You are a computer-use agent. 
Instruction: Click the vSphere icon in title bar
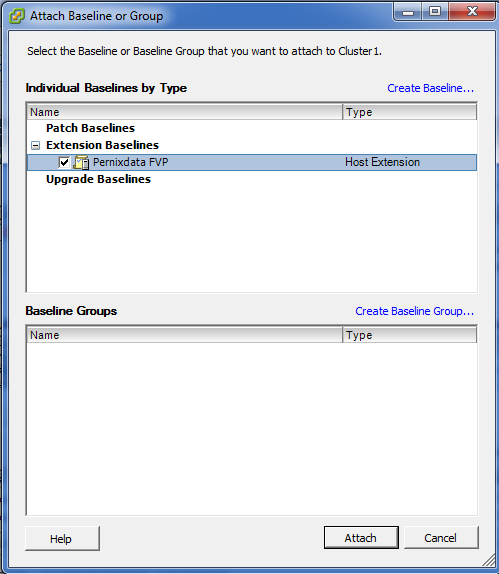(17, 16)
